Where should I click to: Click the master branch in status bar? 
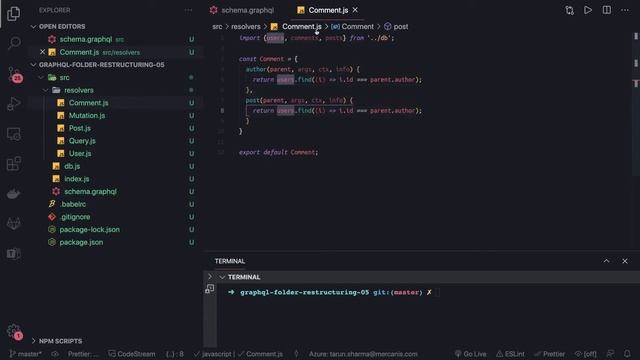point(25,354)
